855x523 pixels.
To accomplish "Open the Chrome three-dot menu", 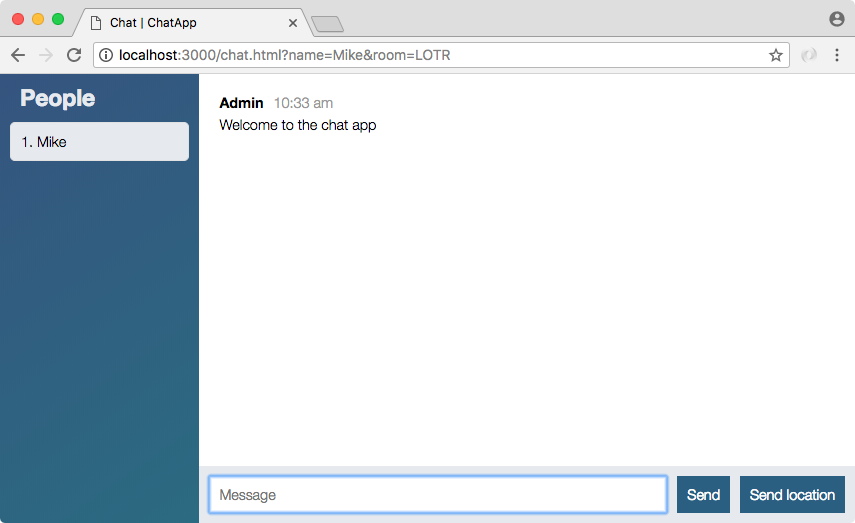I will click(837, 55).
